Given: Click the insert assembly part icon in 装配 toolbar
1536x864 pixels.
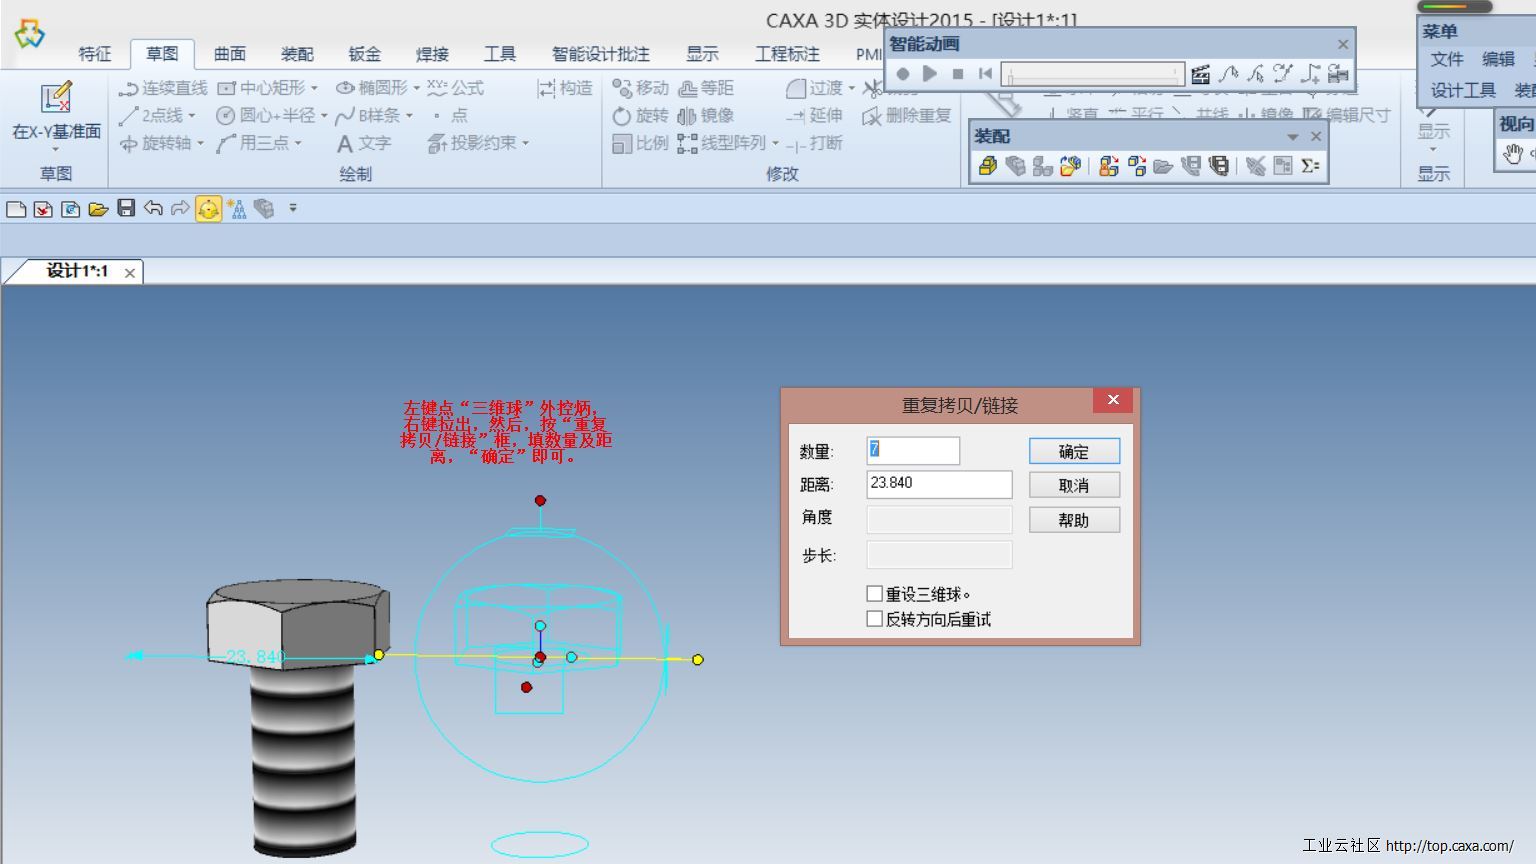Looking at the screenshot, I should 988,166.
